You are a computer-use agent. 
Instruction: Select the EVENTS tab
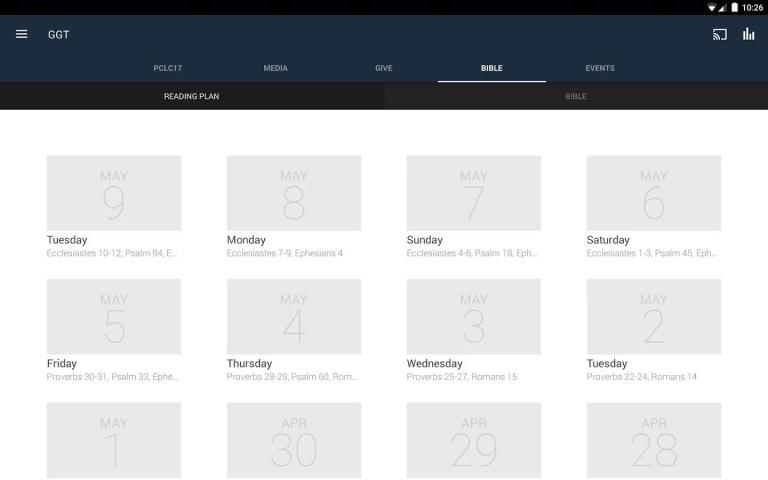tap(600, 68)
